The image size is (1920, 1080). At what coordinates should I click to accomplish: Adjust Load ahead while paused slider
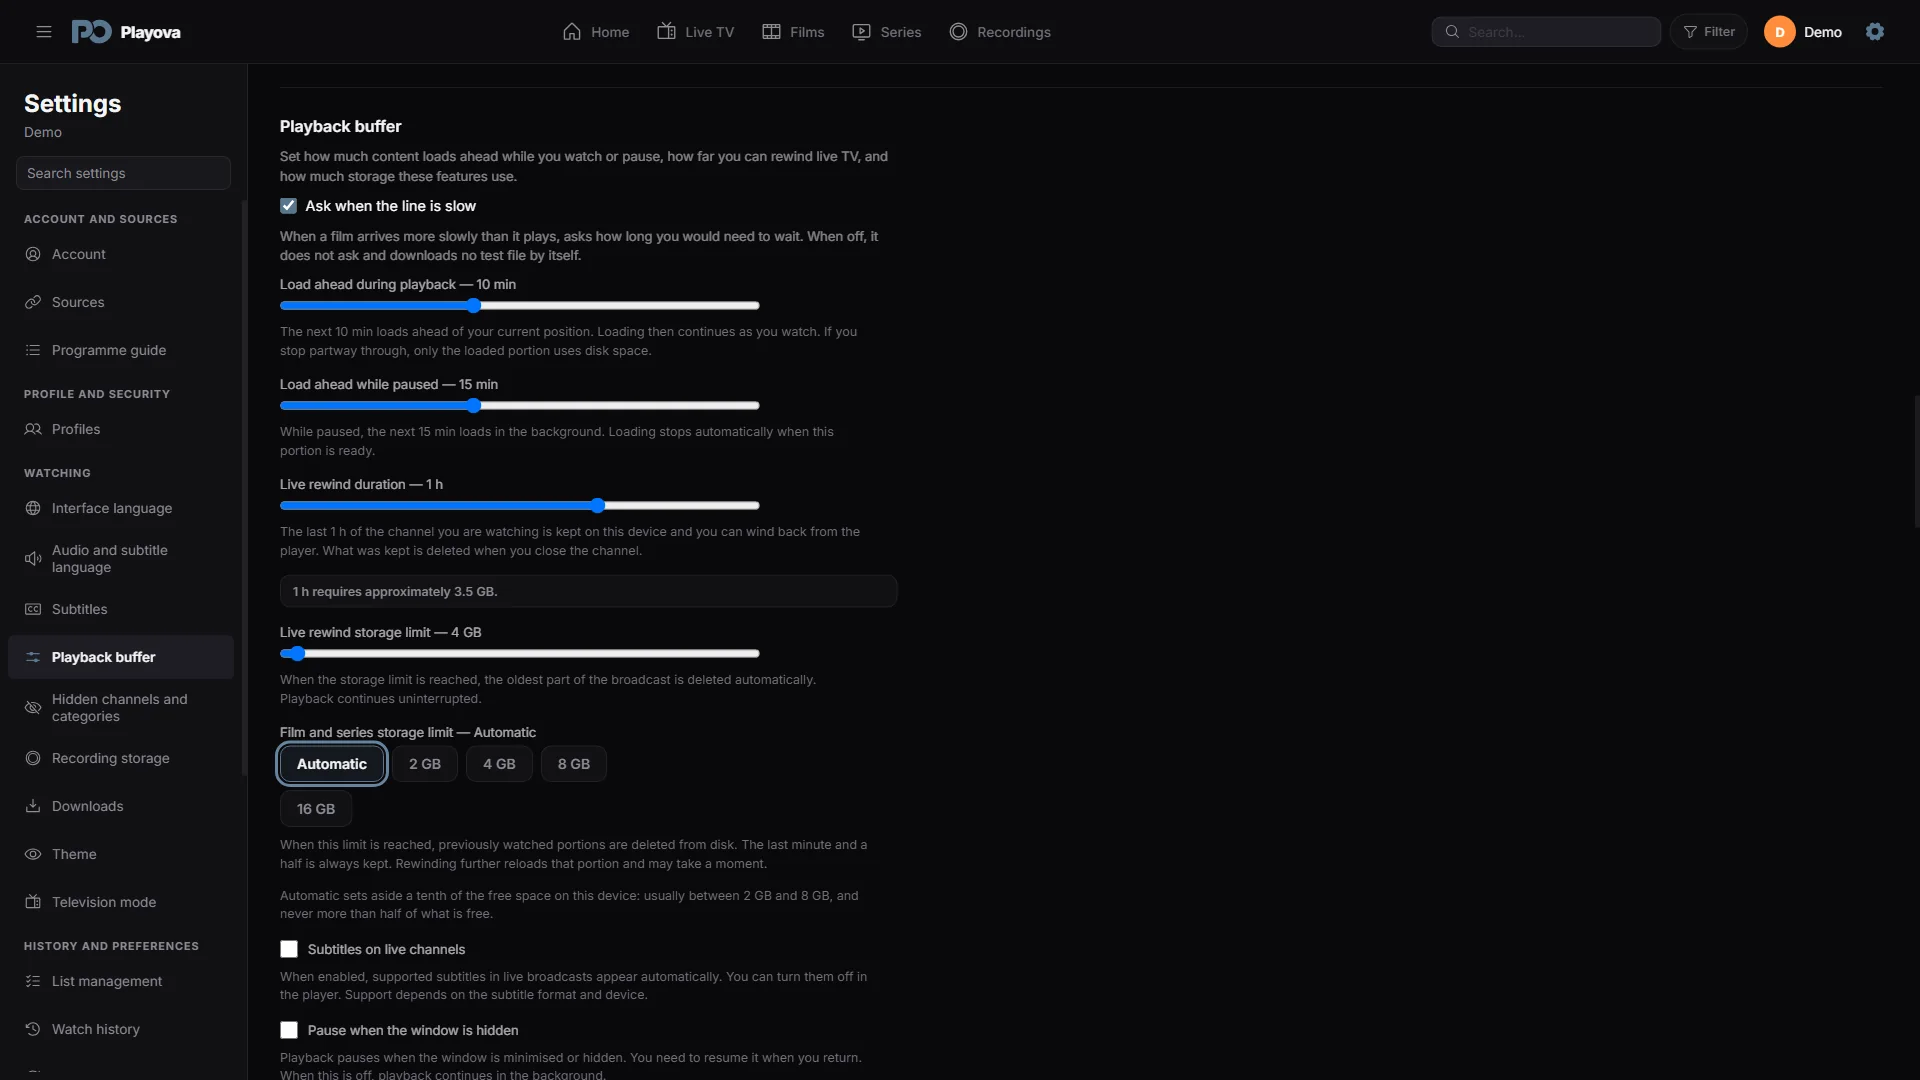(x=520, y=406)
